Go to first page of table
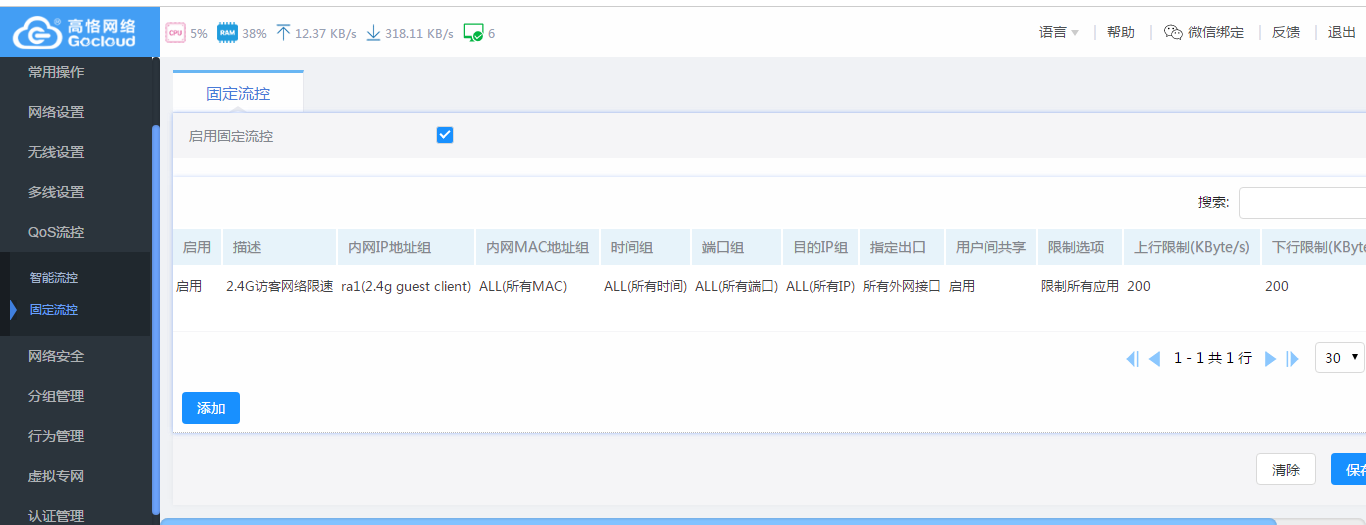1366x525 pixels. coord(1132,358)
